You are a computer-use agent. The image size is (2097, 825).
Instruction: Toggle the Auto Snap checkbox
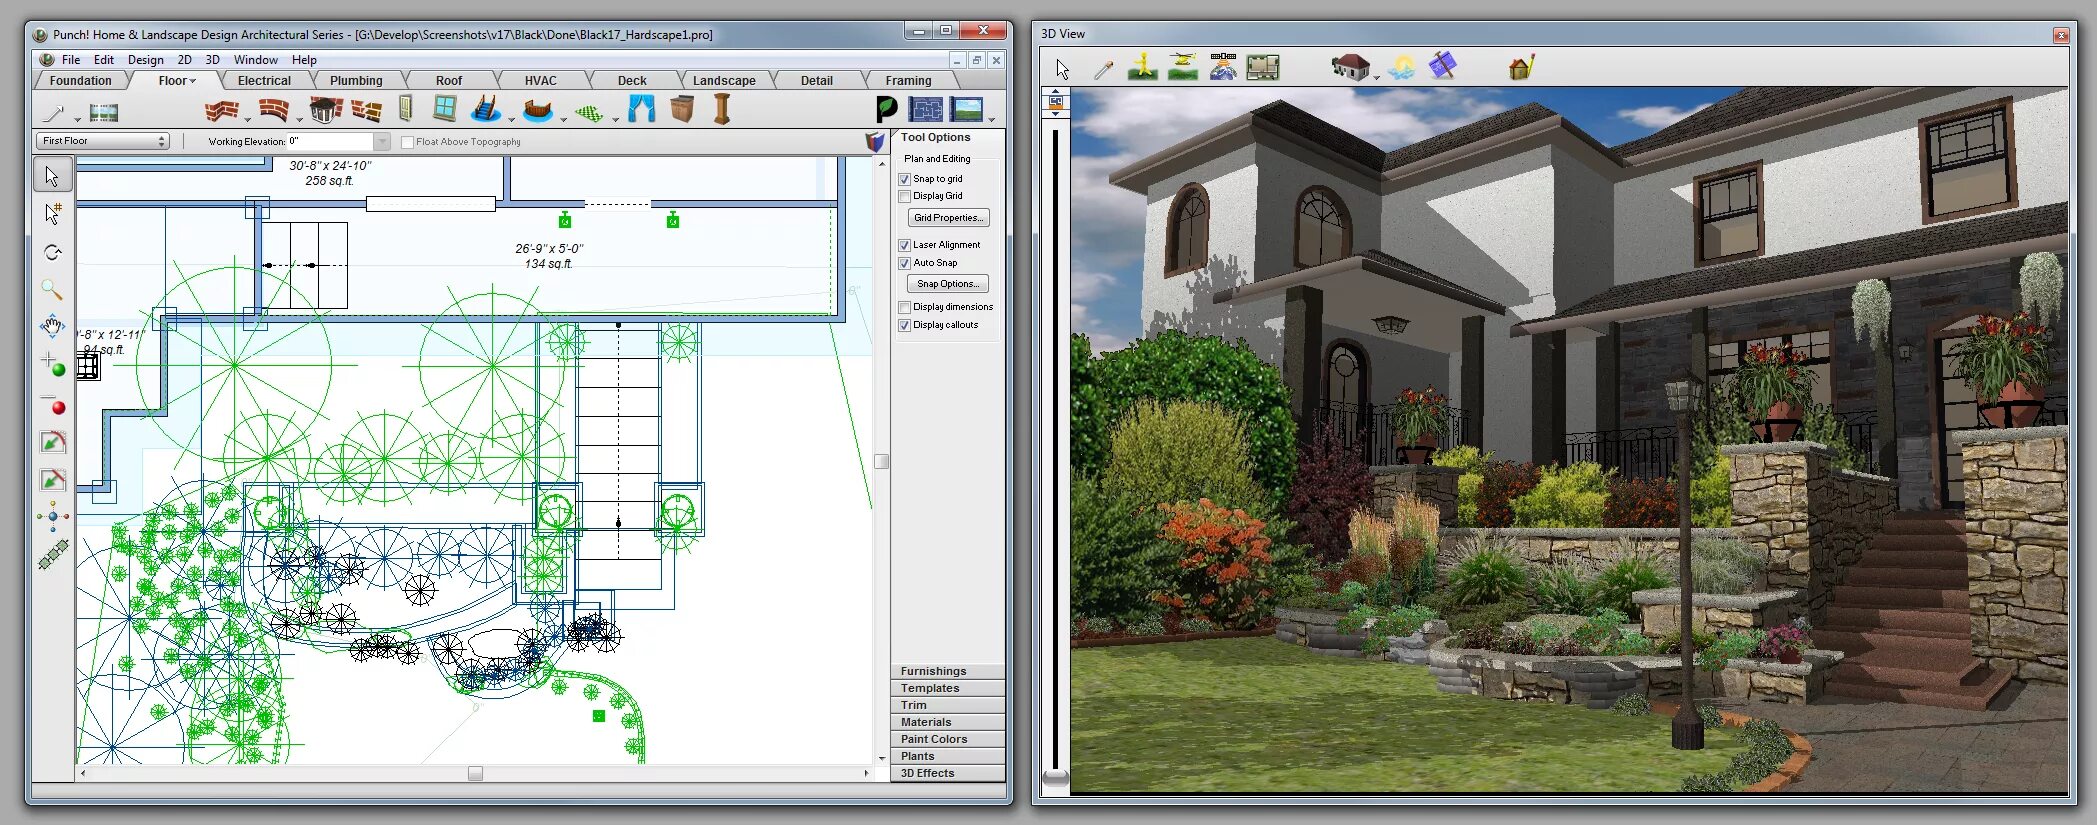pyautogui.click(x=904, y=264)
